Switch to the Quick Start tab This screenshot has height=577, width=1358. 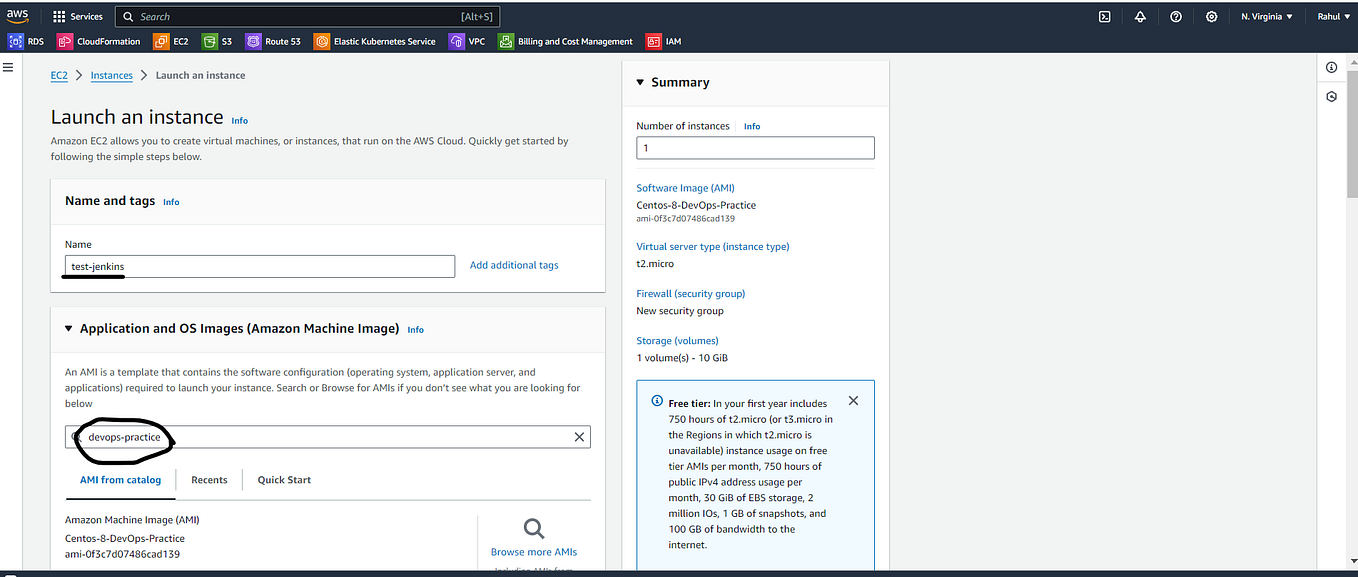[x=283, y=480]
